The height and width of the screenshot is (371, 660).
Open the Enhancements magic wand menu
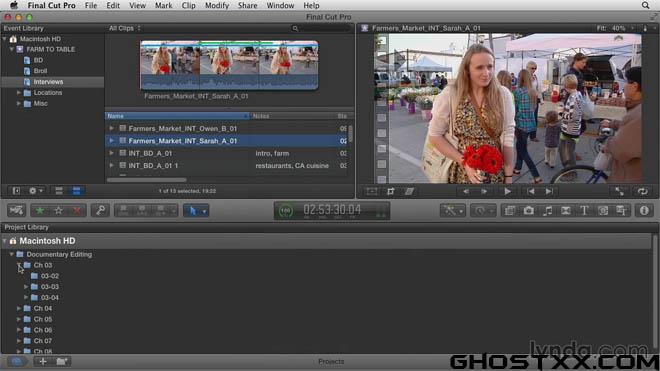(452, 210)
